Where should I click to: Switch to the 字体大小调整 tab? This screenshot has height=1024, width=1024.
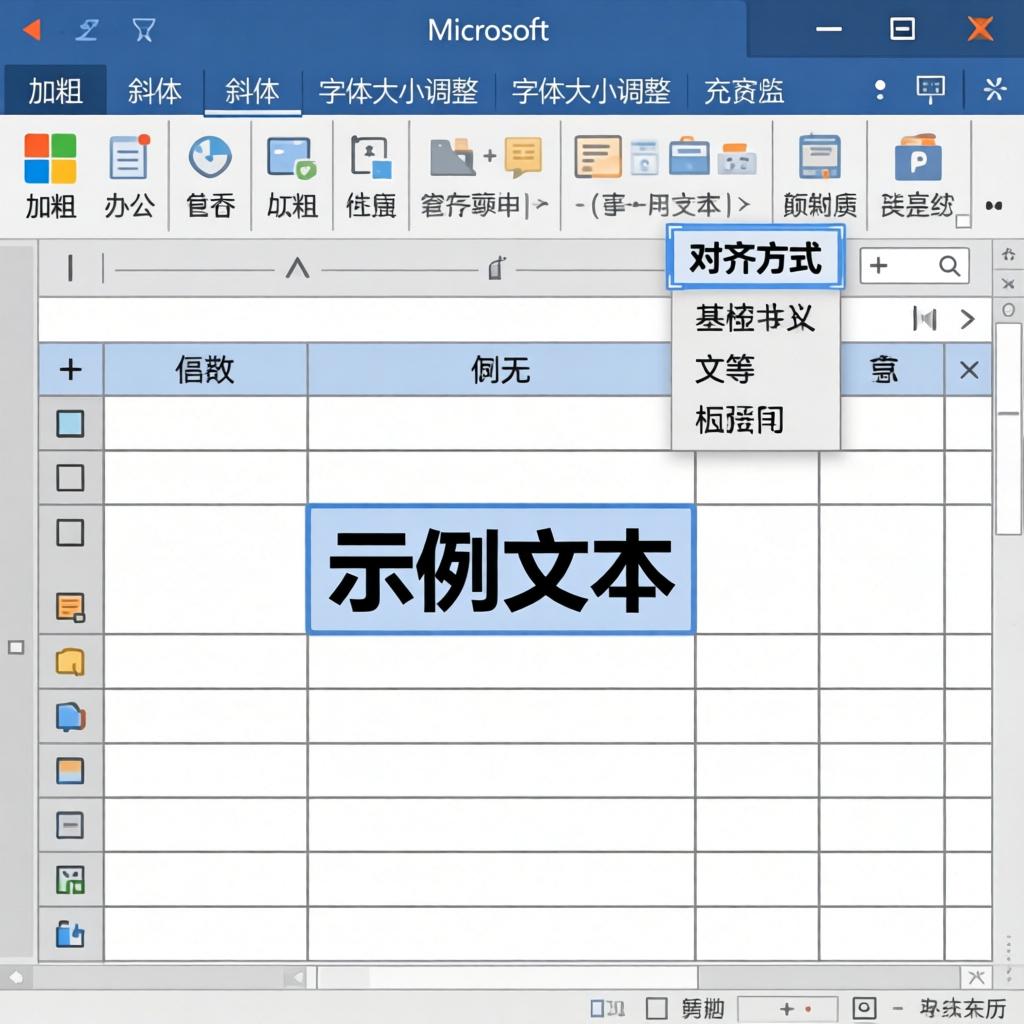[397, 92]
